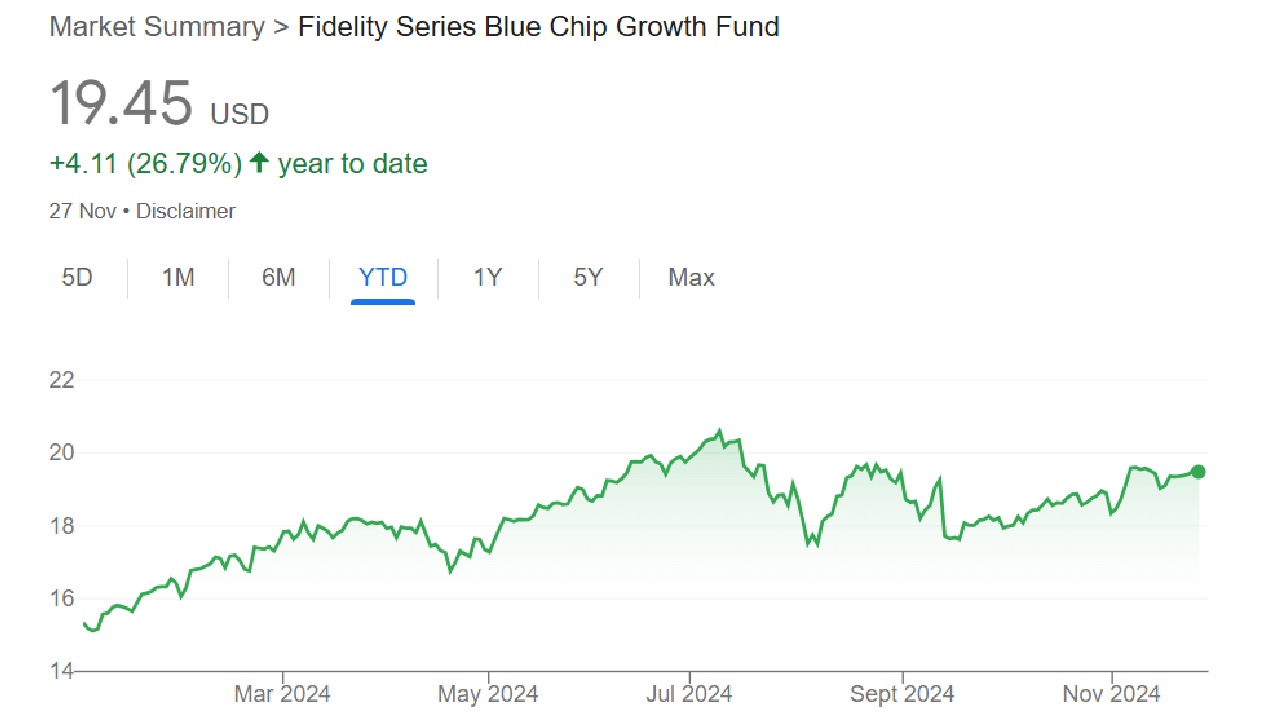Click the green up arrow icon
Screen dimensions: 1280x720
click(260, 164)
